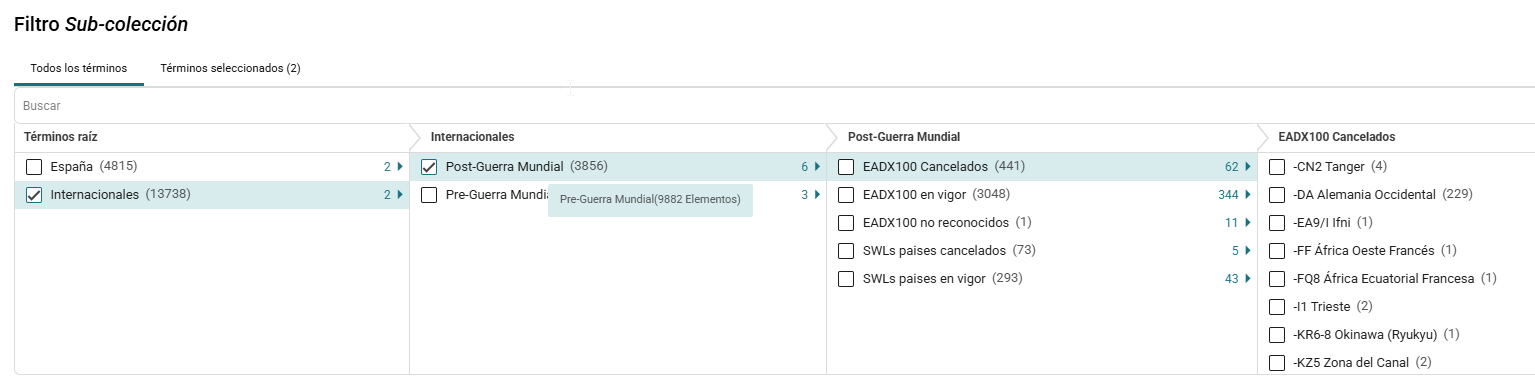This screenshot has width=1535, height=389.
Task: Tick the EADX100 Cancelados checkbox
Action: 846,167
